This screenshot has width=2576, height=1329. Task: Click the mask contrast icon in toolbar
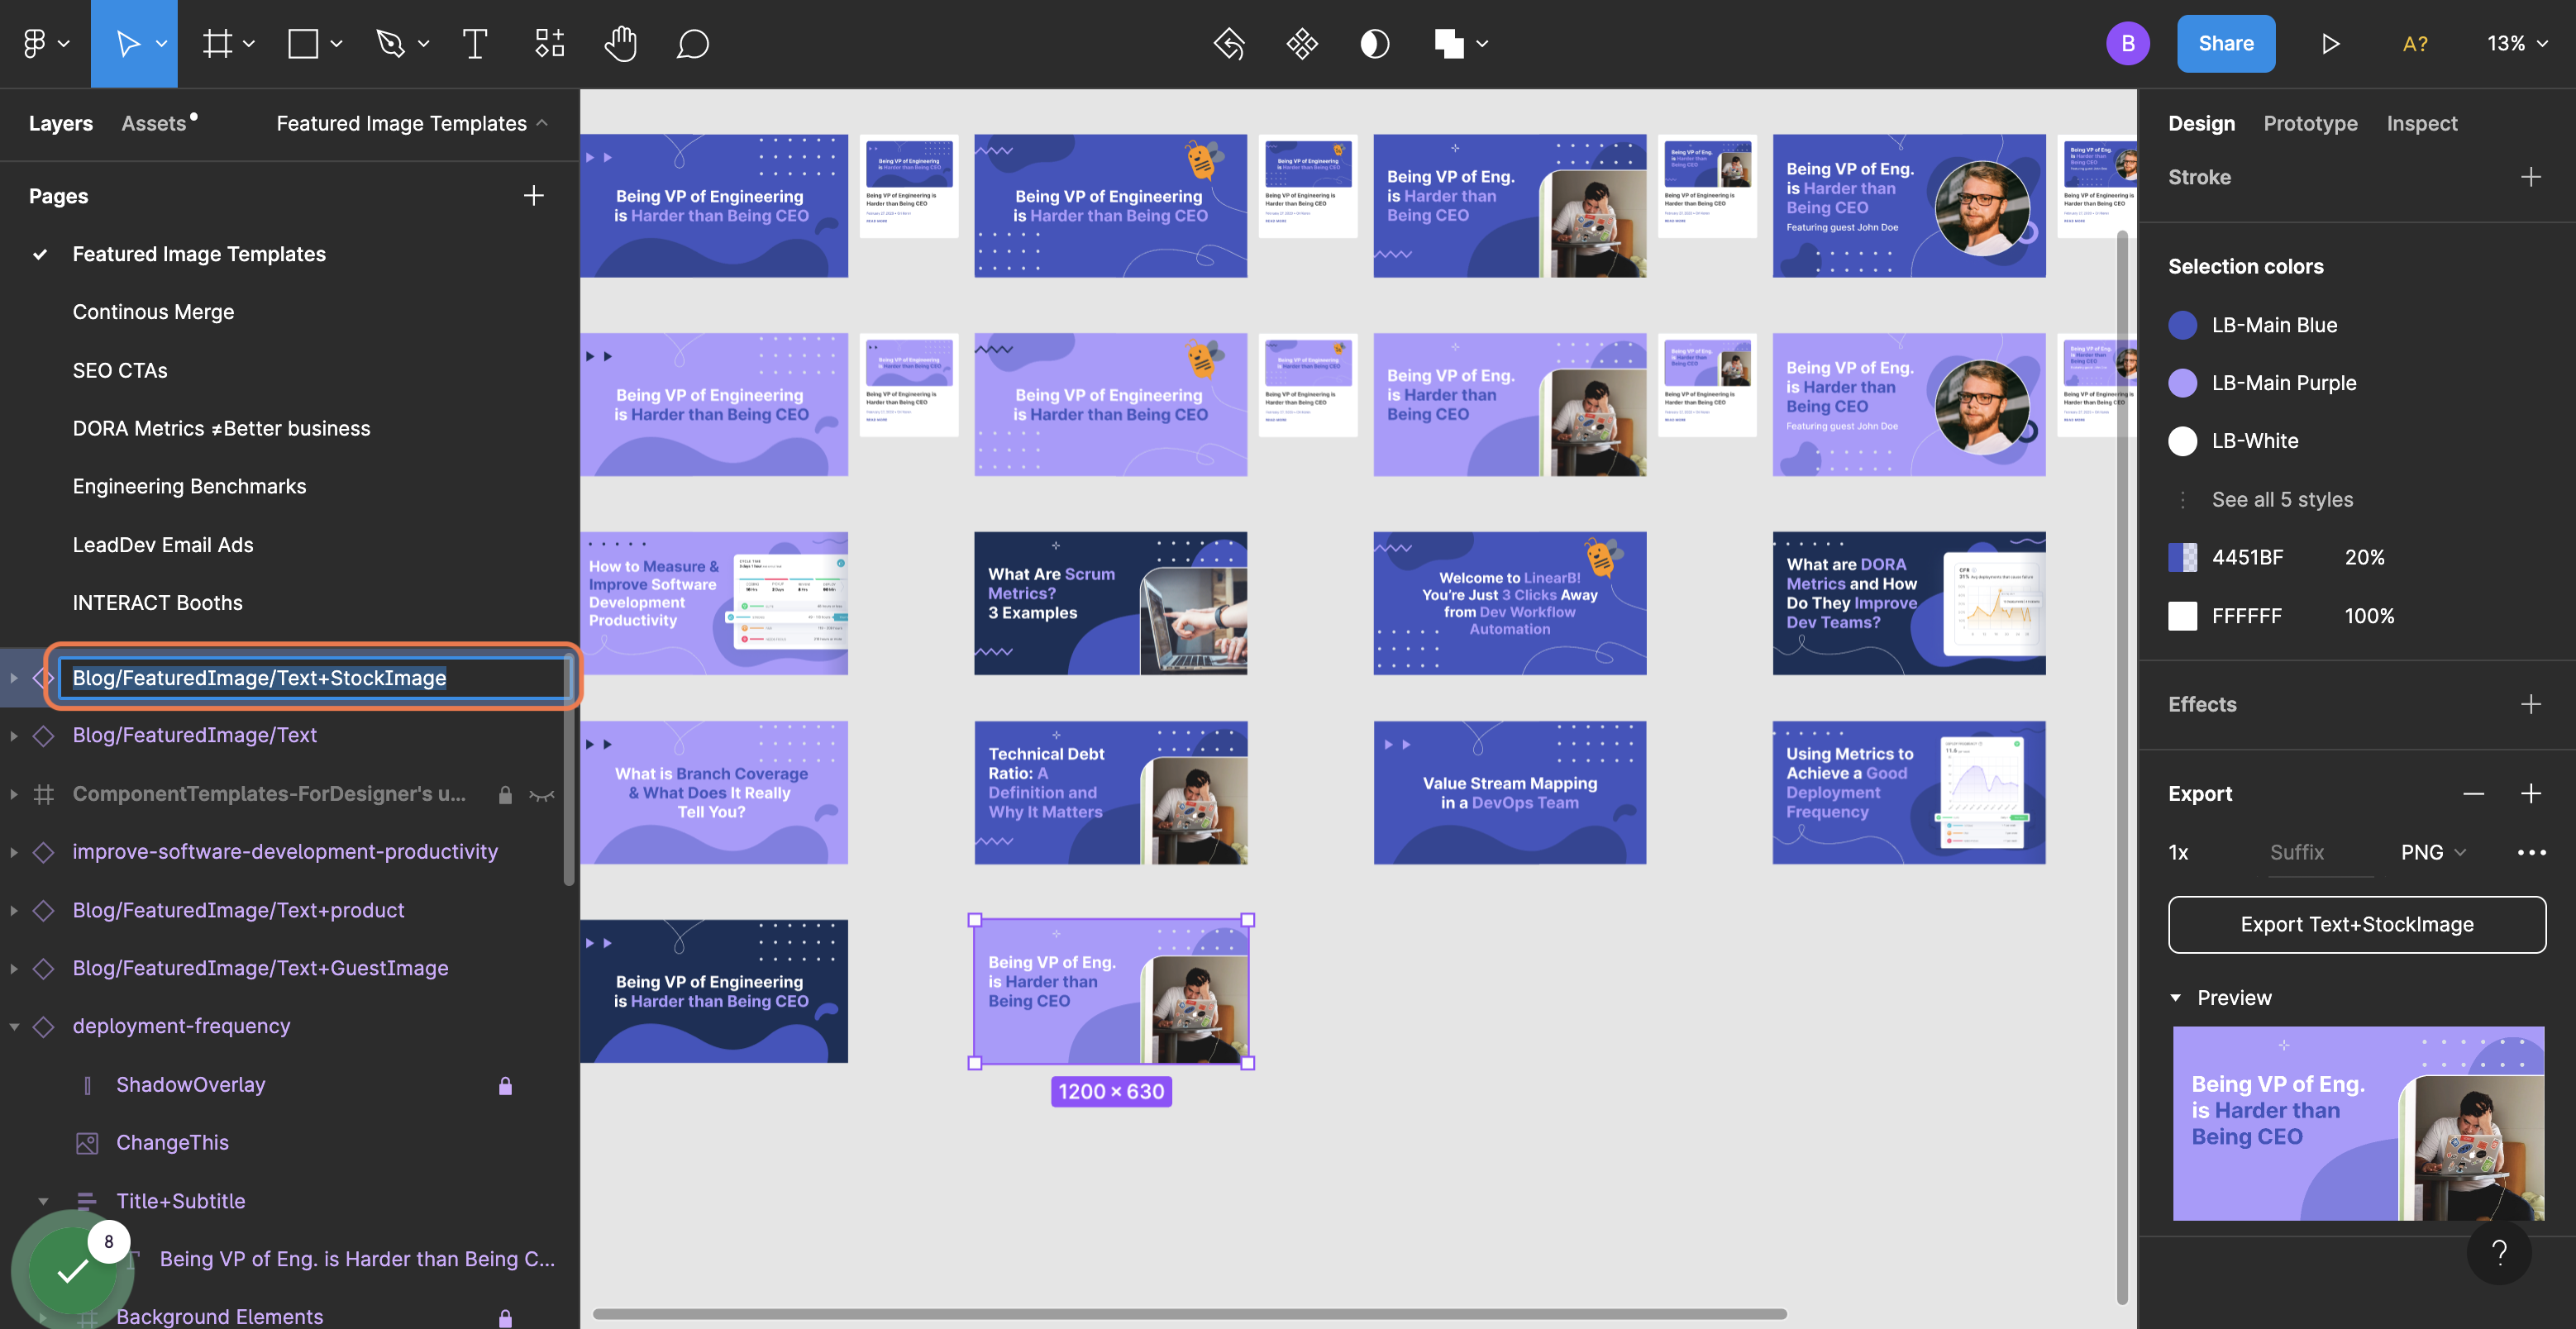click(x=1375, y=43)
